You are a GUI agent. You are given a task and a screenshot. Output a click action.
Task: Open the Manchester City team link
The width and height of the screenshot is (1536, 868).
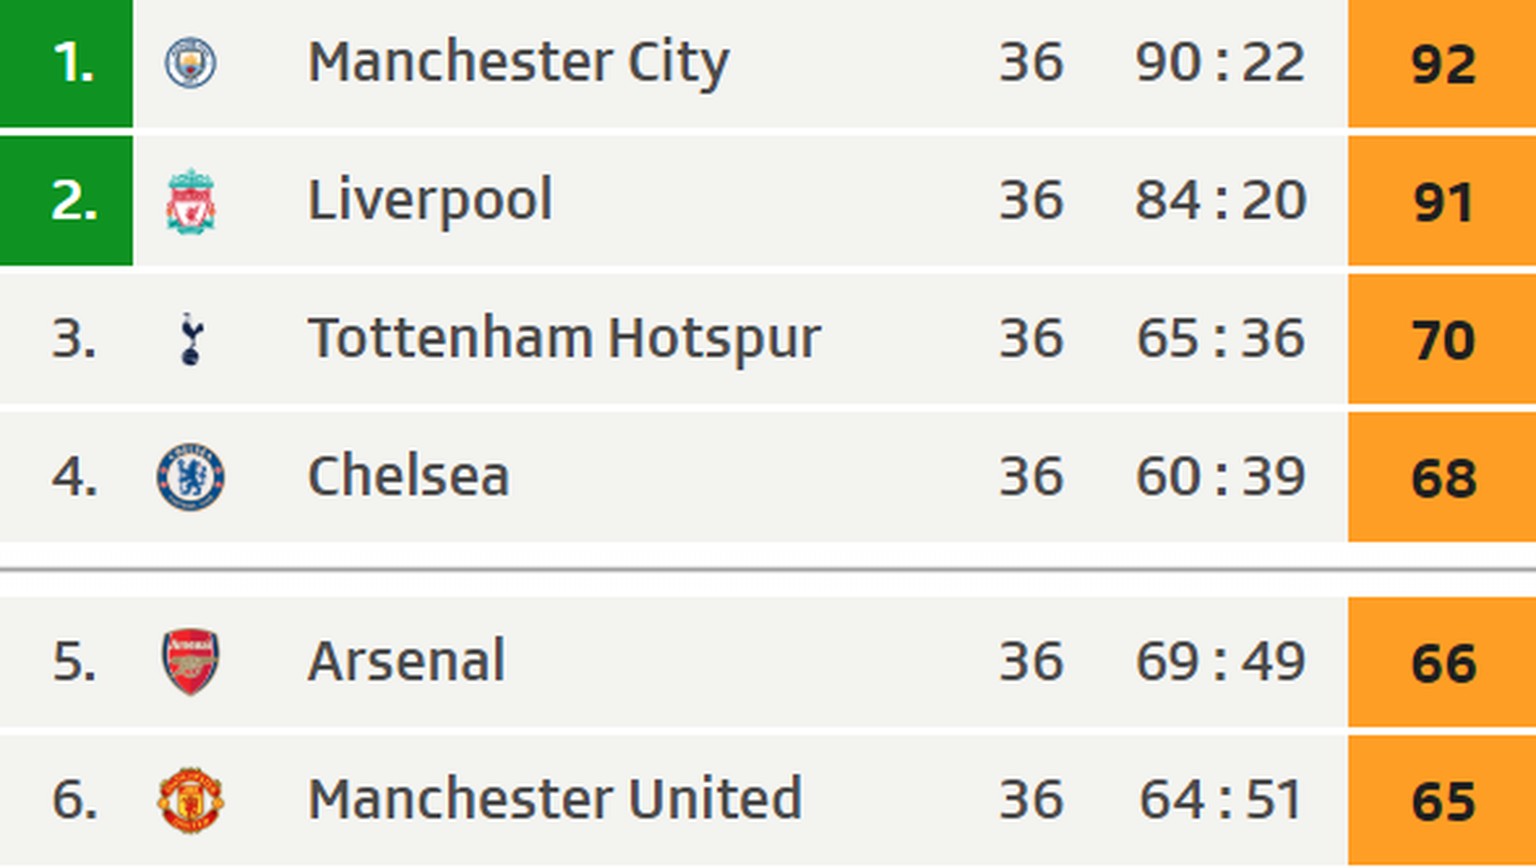click(518, 62)
